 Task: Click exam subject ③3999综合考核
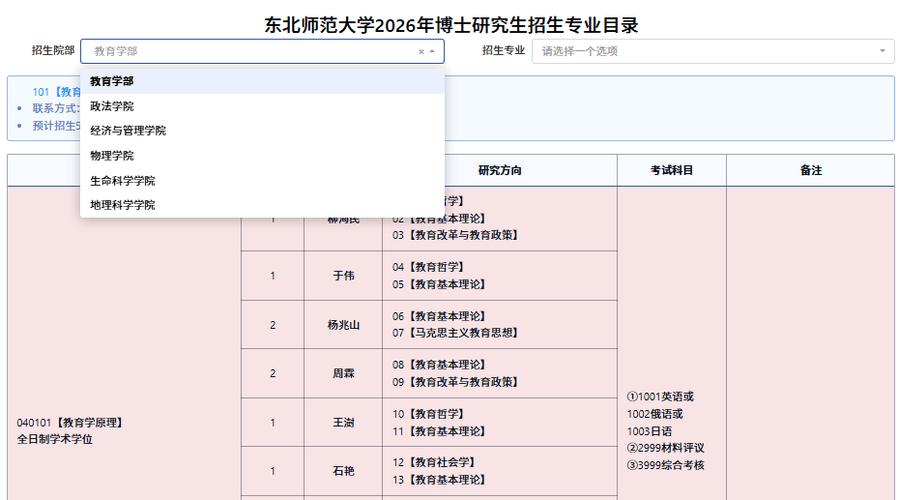[666, 465]
